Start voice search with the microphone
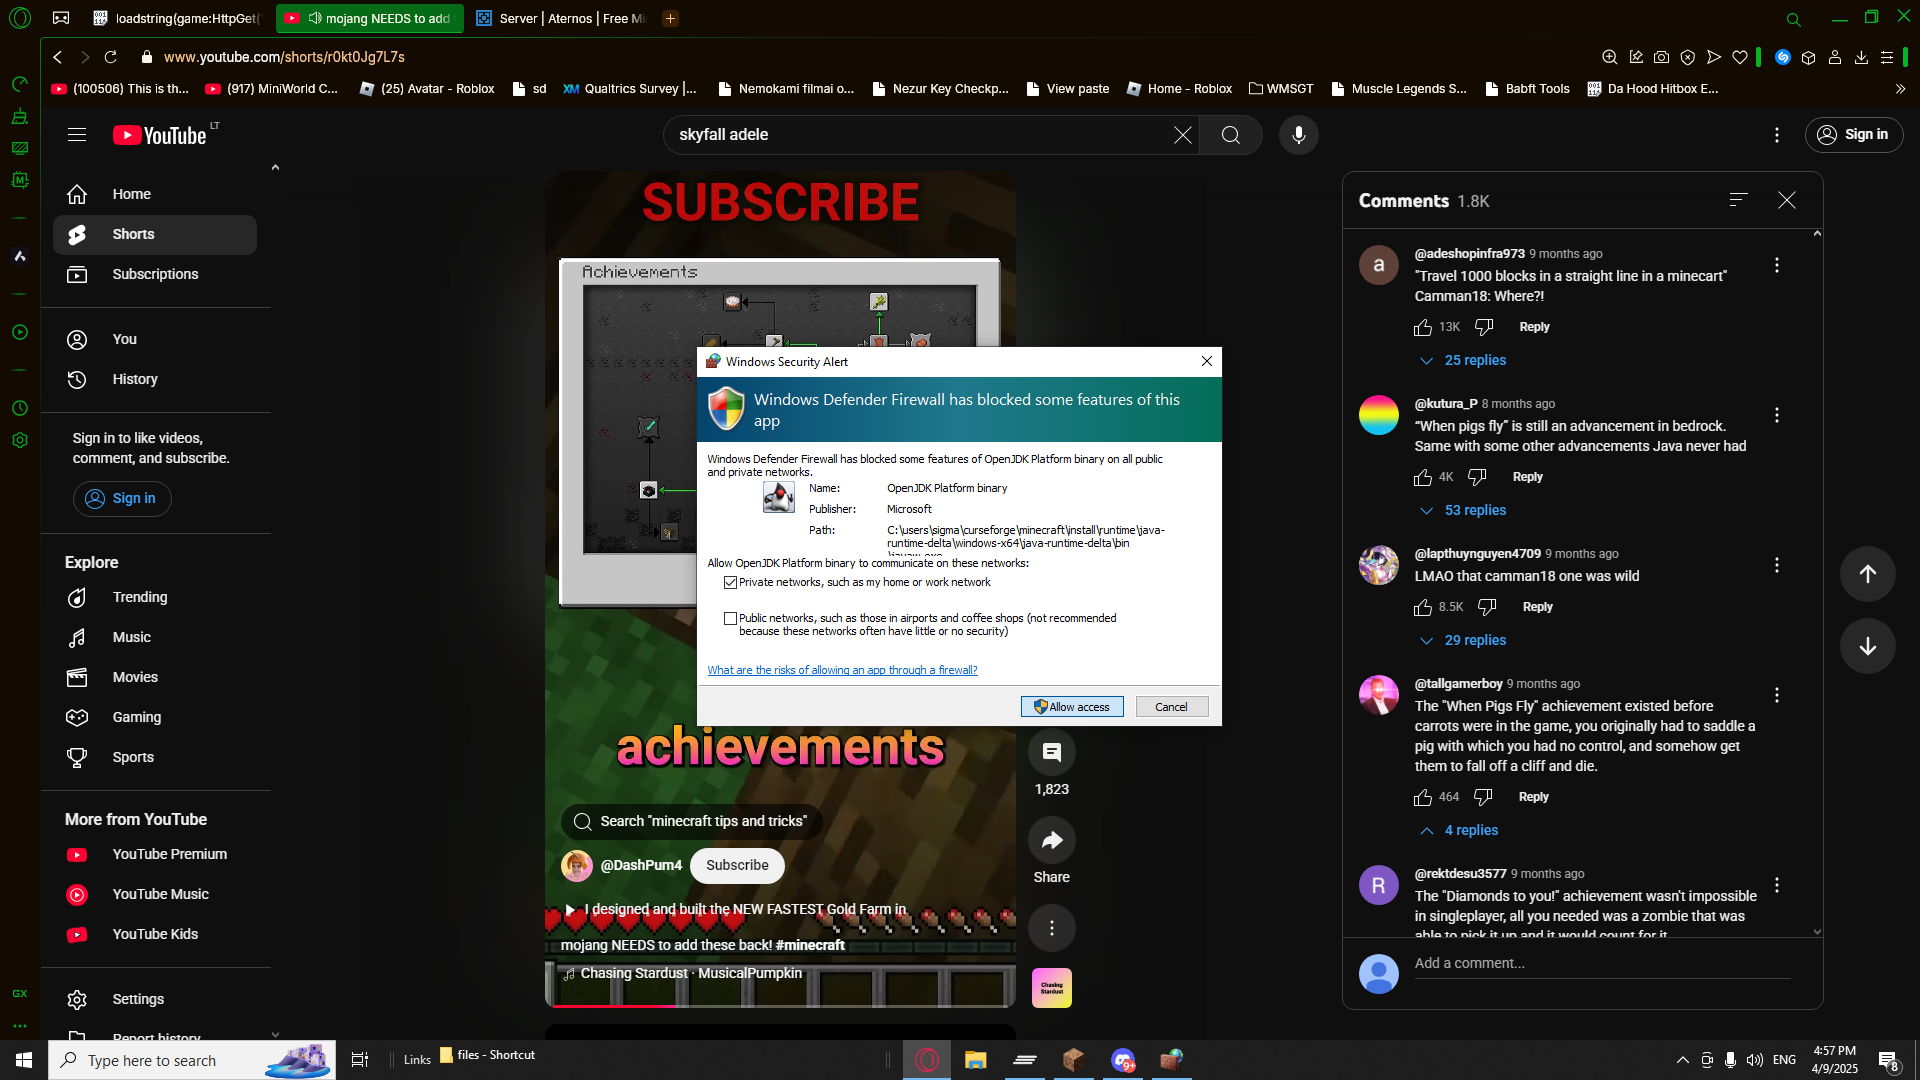Image resolution: width=1920 pixels, height=1080 pixels. (1299, 135)
